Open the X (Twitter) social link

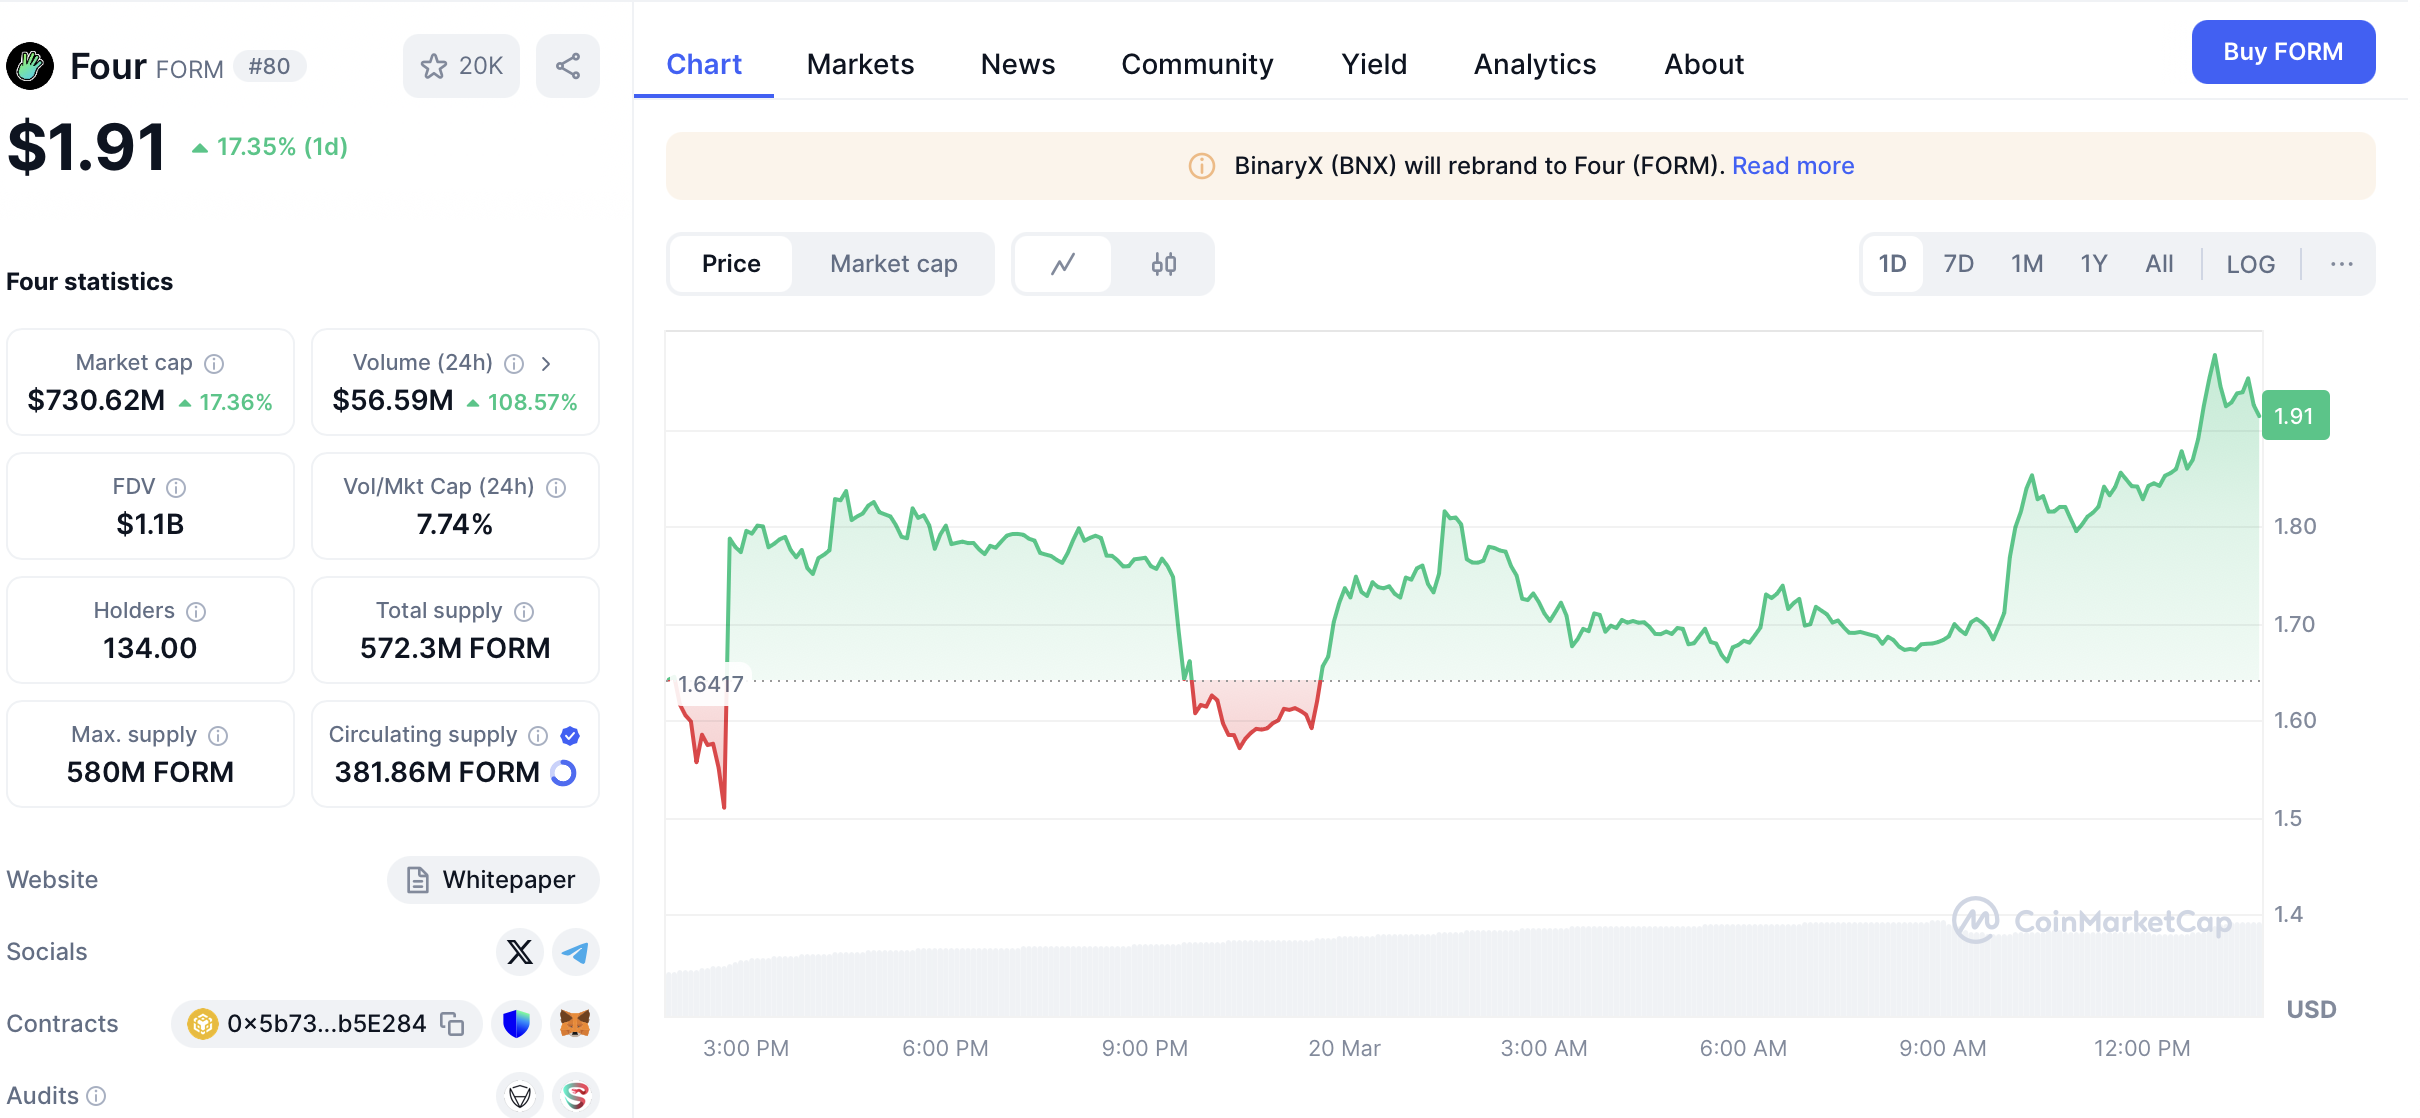519,951
